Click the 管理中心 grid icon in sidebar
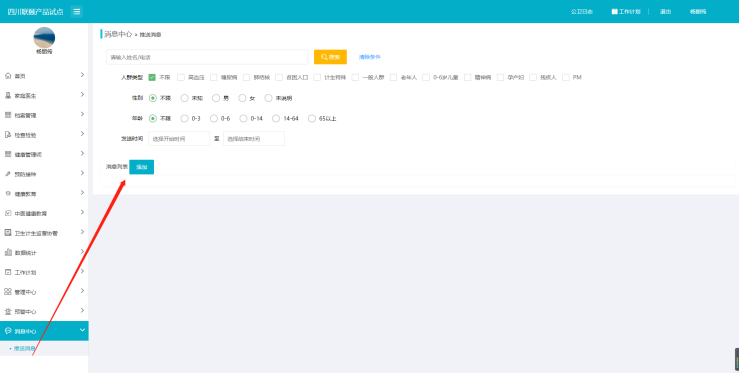Image resolution: width=740 pixels, height=374 pixels. [x=8, y=292]
